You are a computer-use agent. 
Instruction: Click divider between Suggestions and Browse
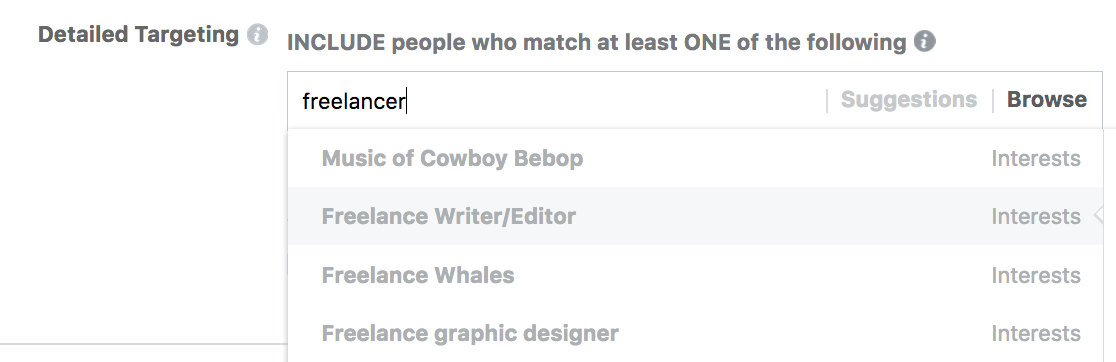(992, 100)
